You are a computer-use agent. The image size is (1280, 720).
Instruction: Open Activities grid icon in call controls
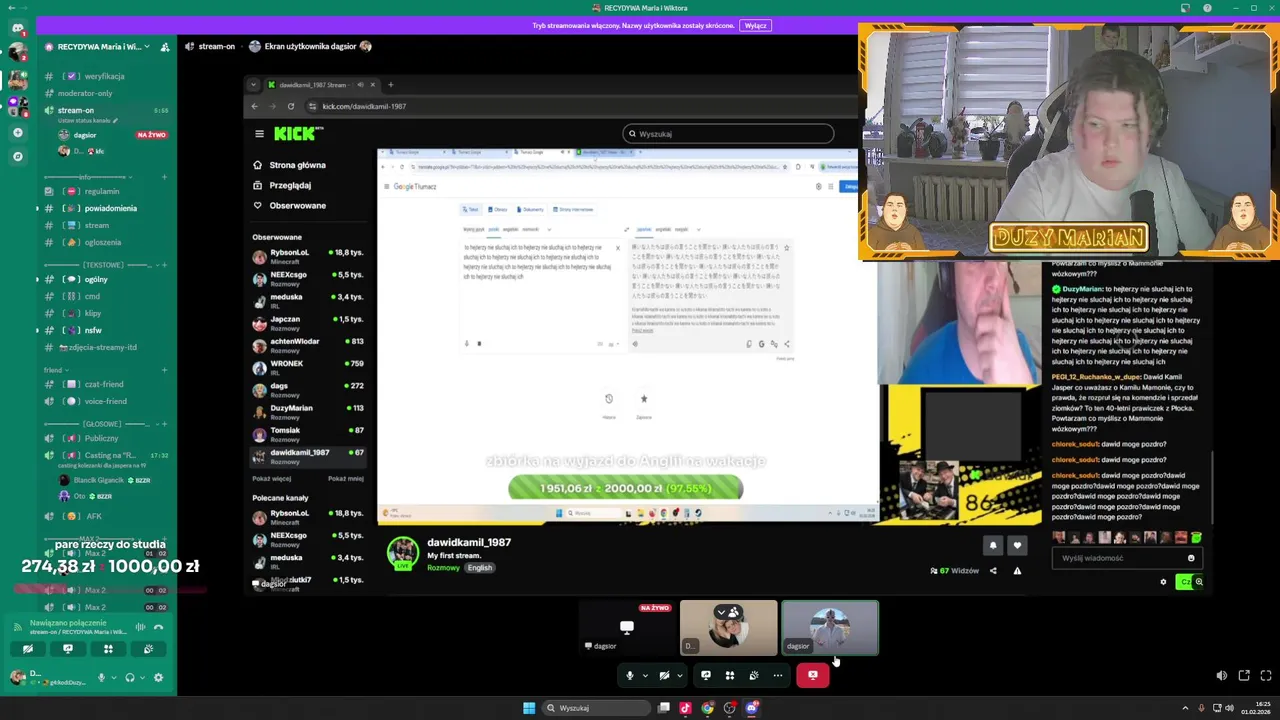730,675
